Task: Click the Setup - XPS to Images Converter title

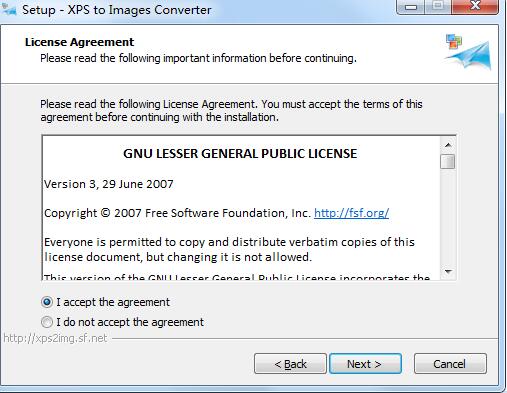Action: tap(117, 10)
